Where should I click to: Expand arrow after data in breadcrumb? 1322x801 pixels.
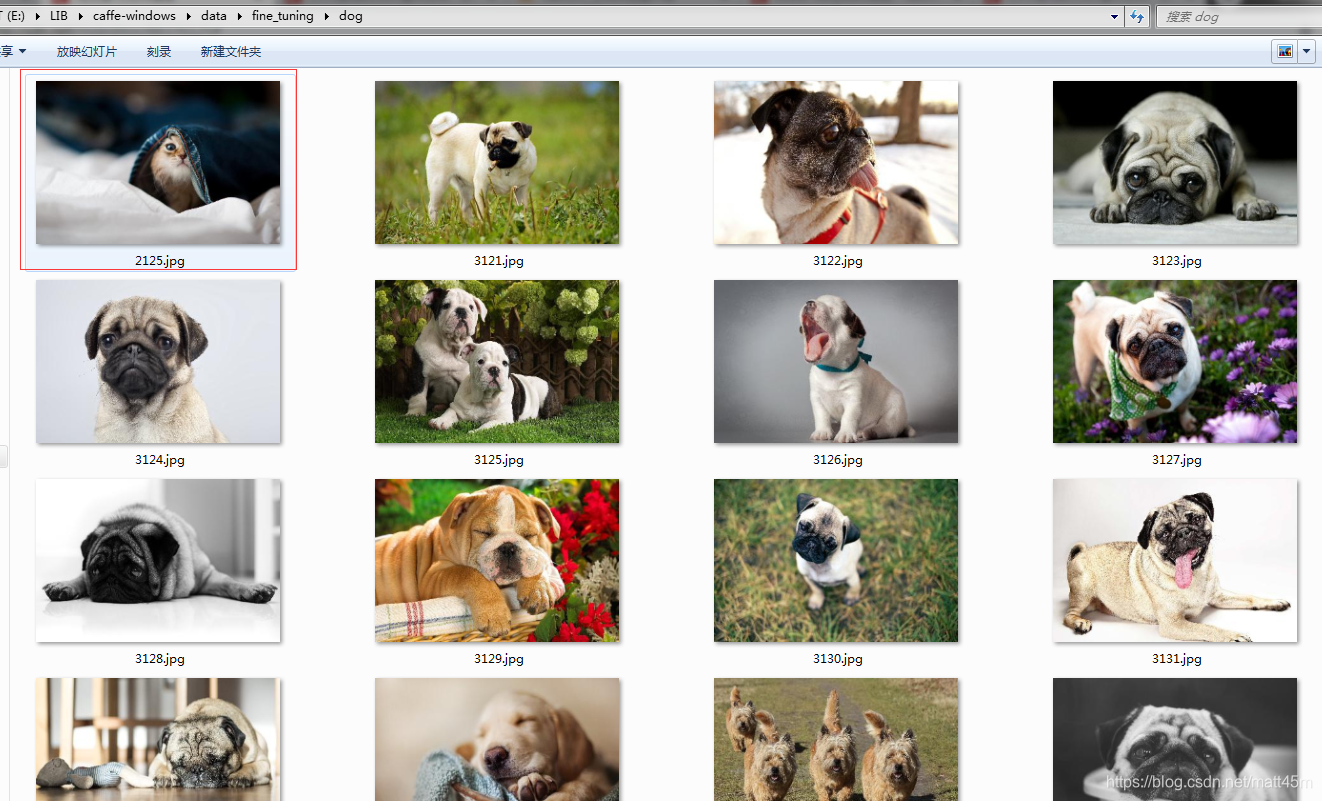click(x=240, y=16)
